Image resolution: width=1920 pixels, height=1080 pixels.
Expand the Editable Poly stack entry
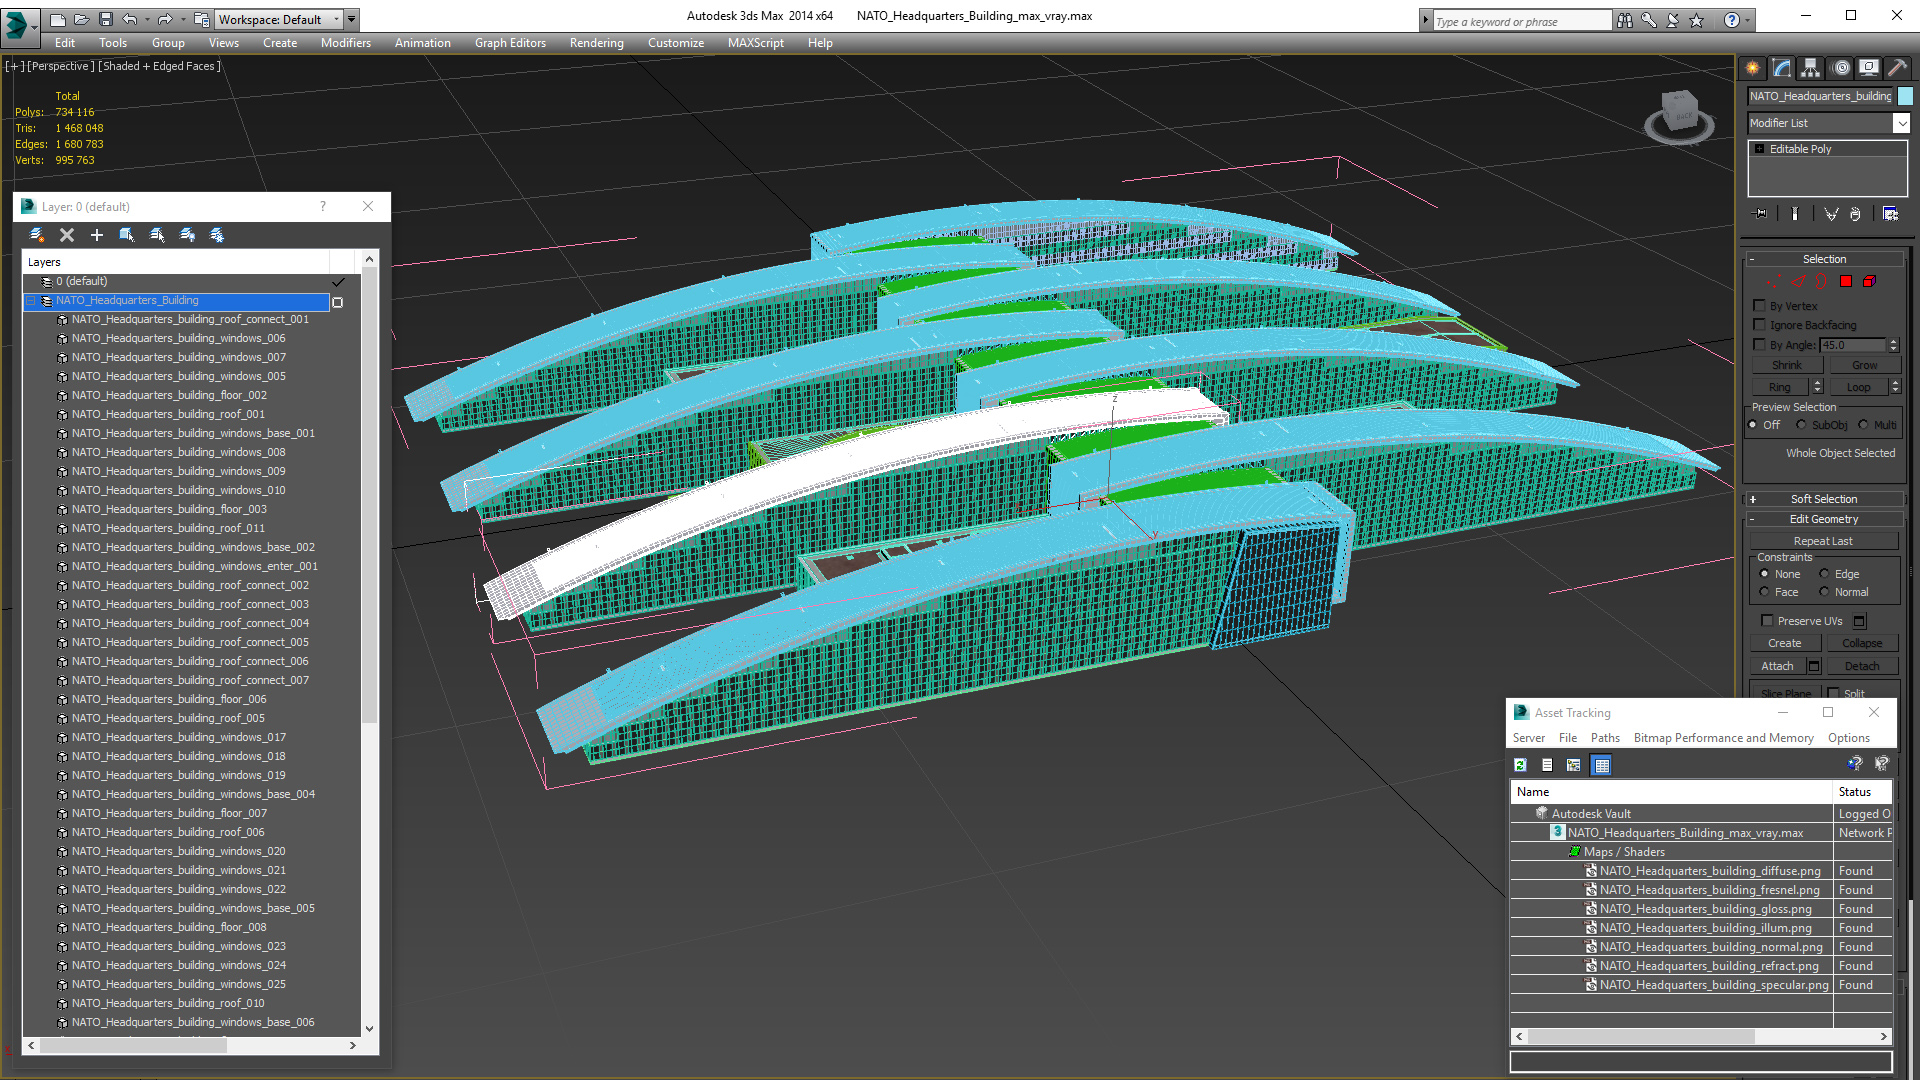click(x=1760, y=149)
